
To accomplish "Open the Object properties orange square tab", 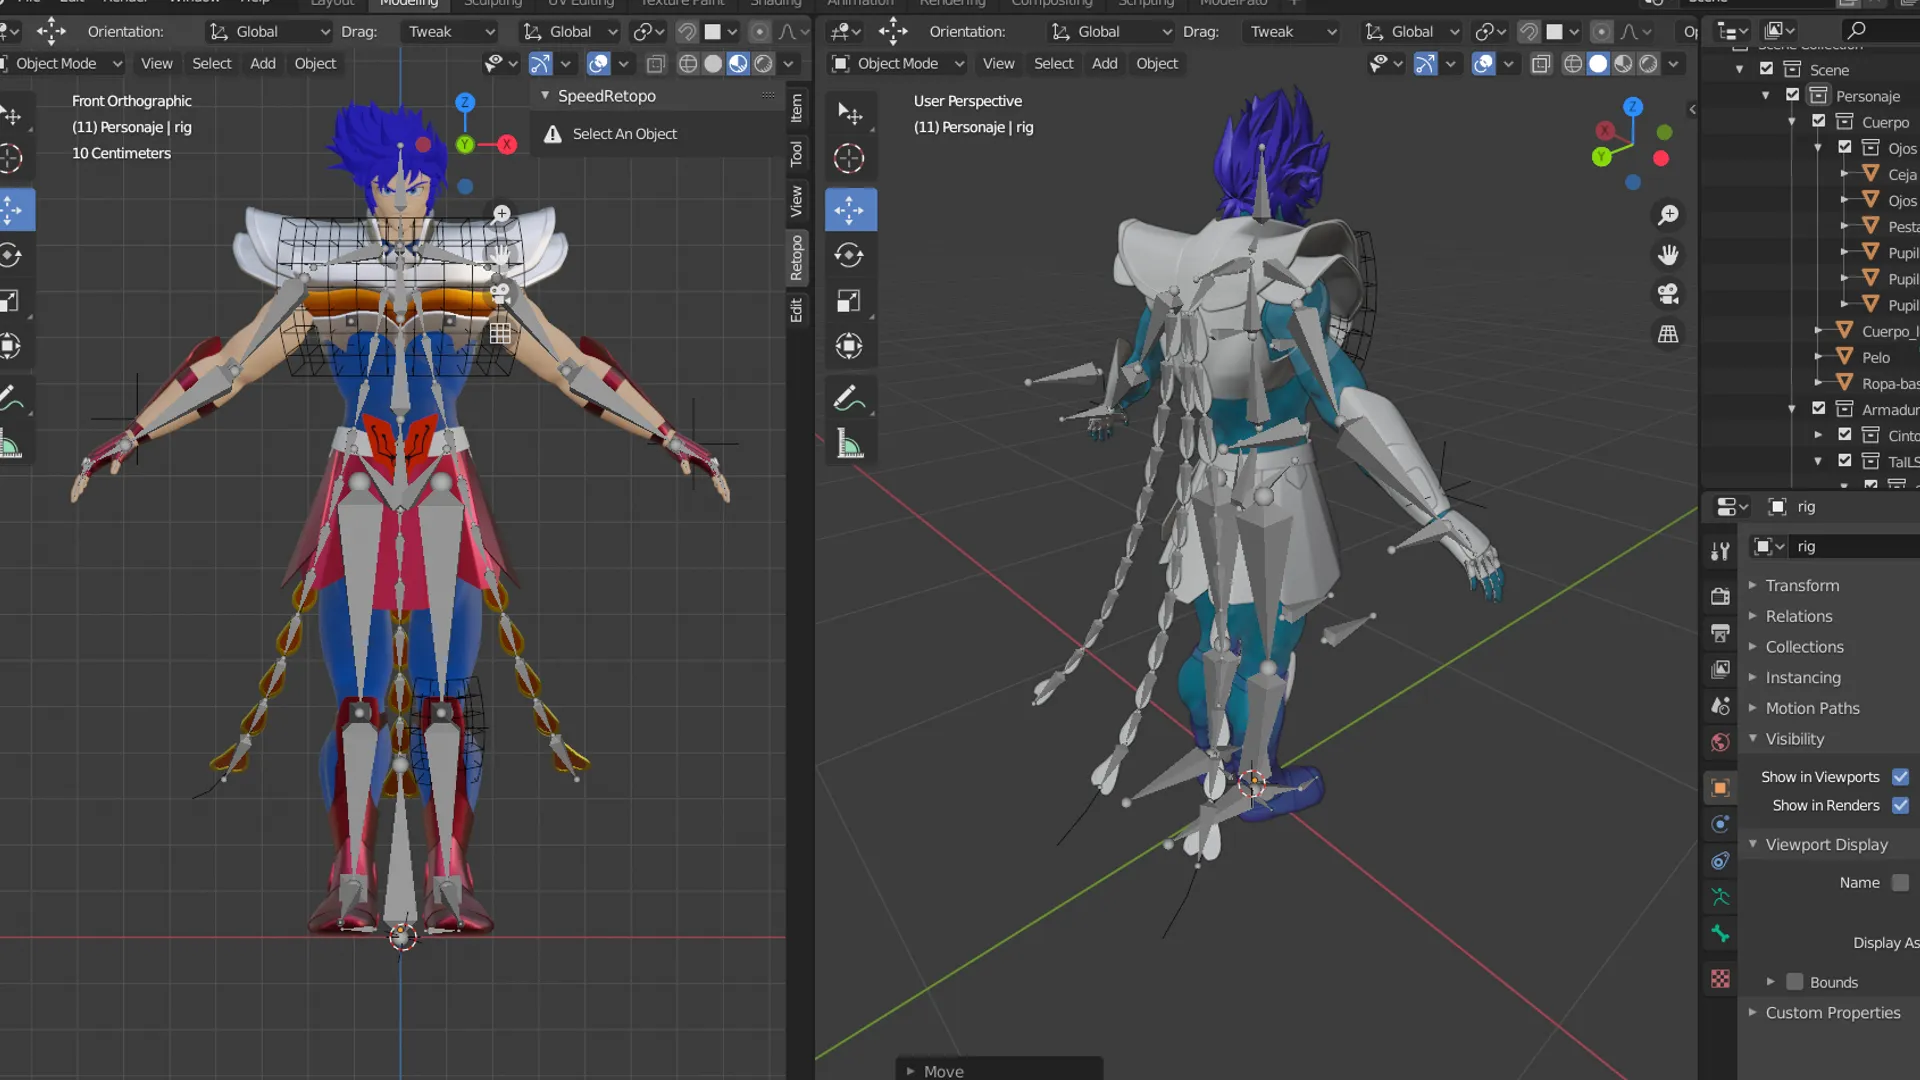I will point(1720,788).
